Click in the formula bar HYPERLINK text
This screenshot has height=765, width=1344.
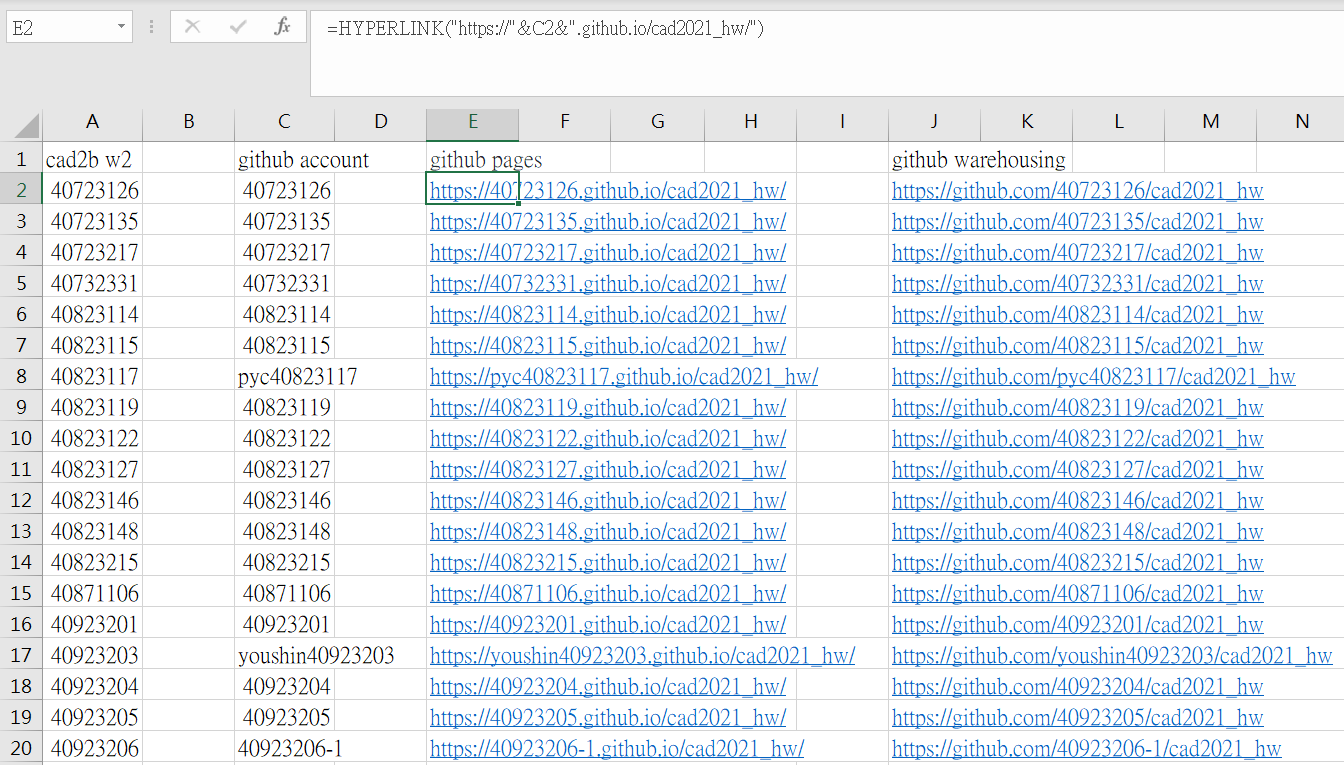pyautogui.click(x=545, y=28)
